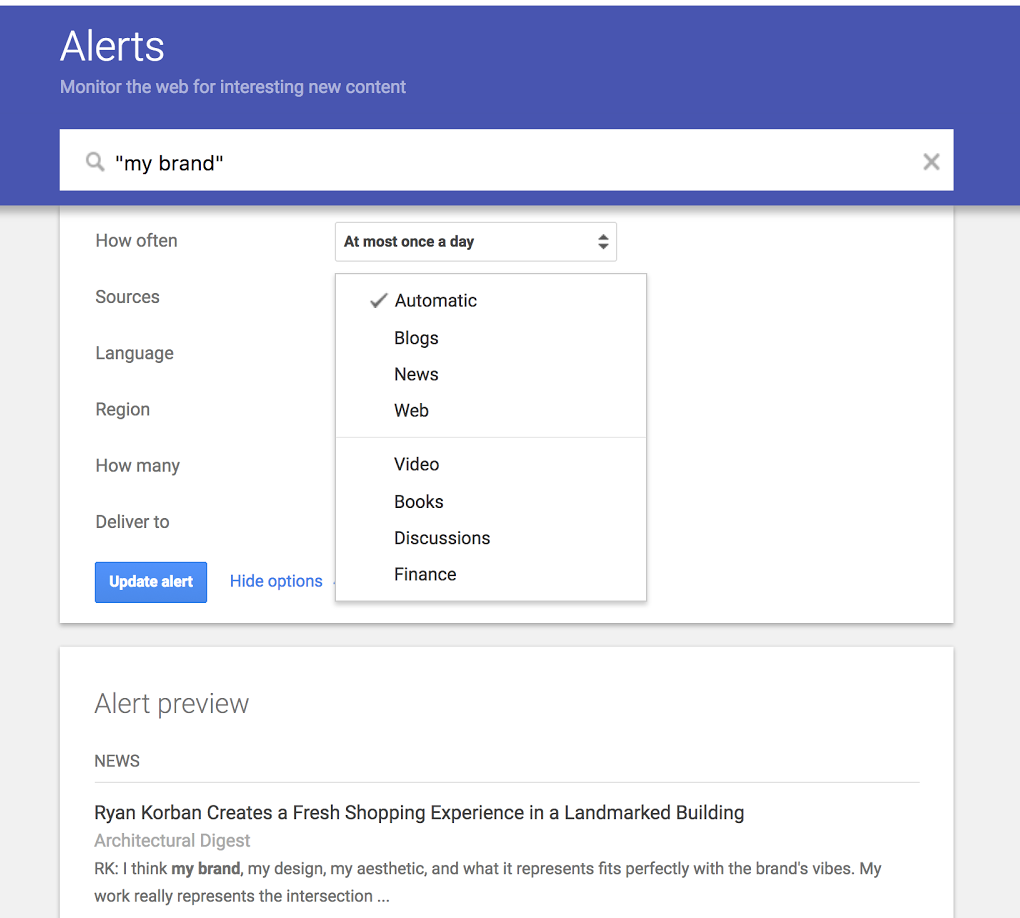Click the Alert preview heading
Image resolution: width=1020 pixels, height=918 pixels.
(172, 703)
